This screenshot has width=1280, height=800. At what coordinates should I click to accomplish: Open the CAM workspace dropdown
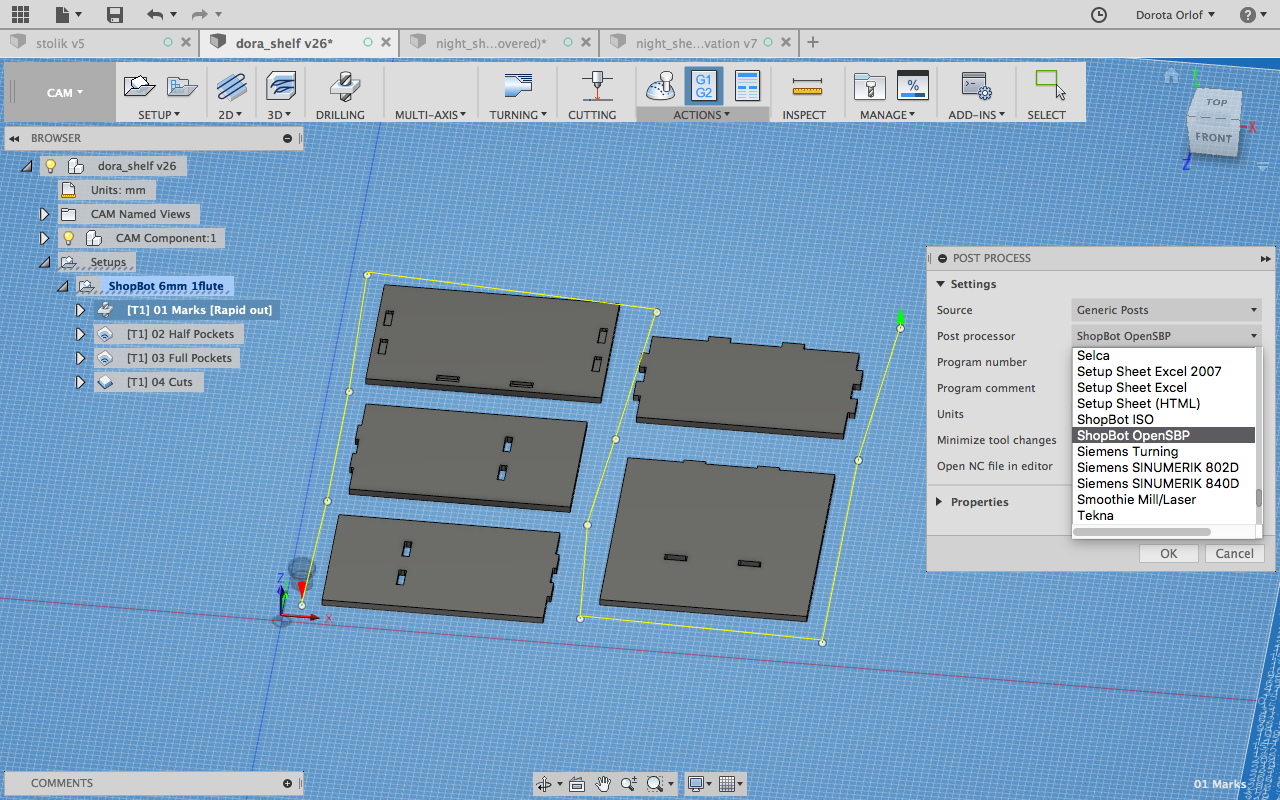click(x=65, y=93)
